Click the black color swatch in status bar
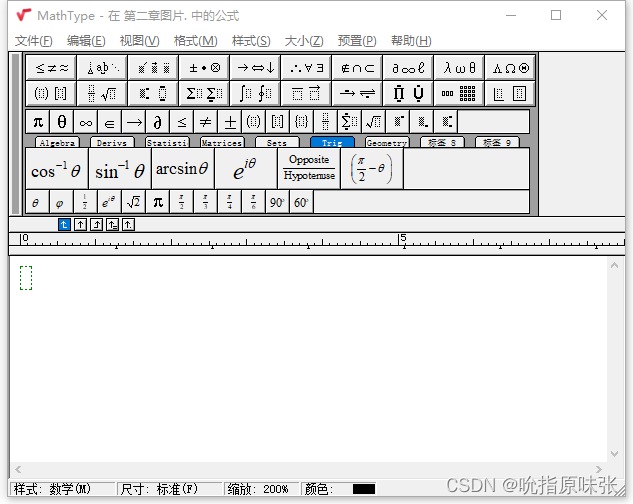The width and height of the screenshot is (633, 504). pos(364,489)
